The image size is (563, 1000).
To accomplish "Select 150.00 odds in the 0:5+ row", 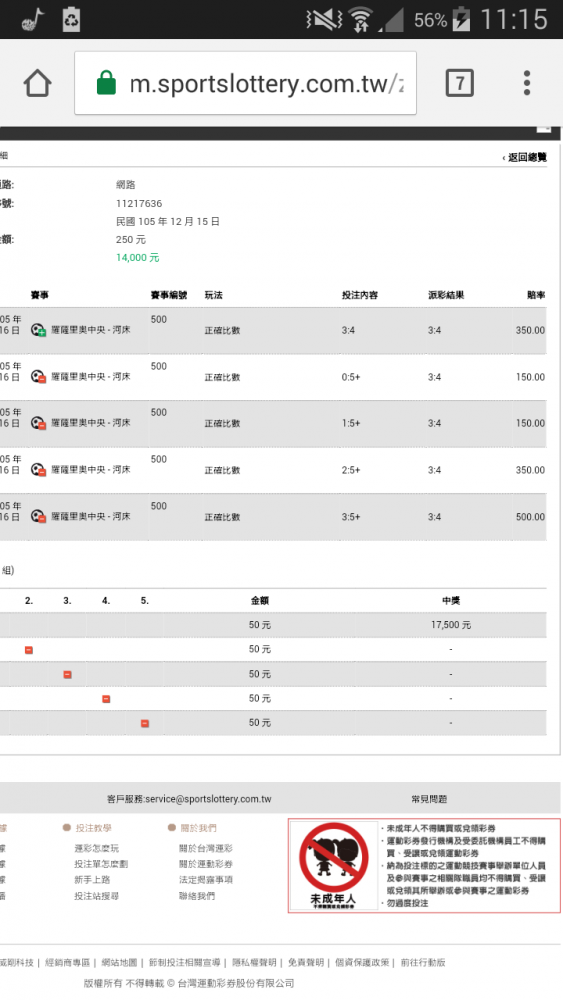I will [530, 377].
